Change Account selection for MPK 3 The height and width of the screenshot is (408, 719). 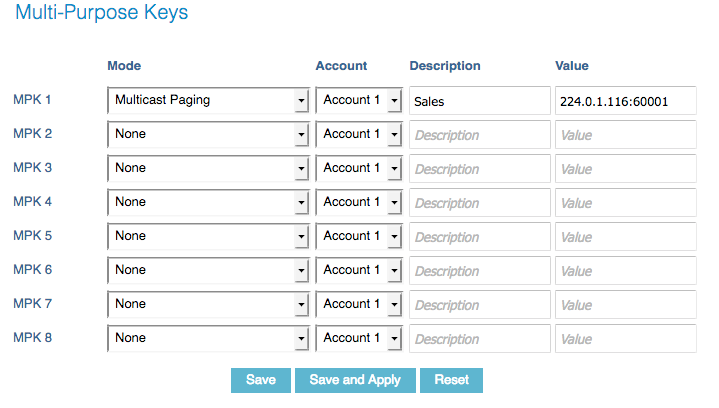[358, 168]
